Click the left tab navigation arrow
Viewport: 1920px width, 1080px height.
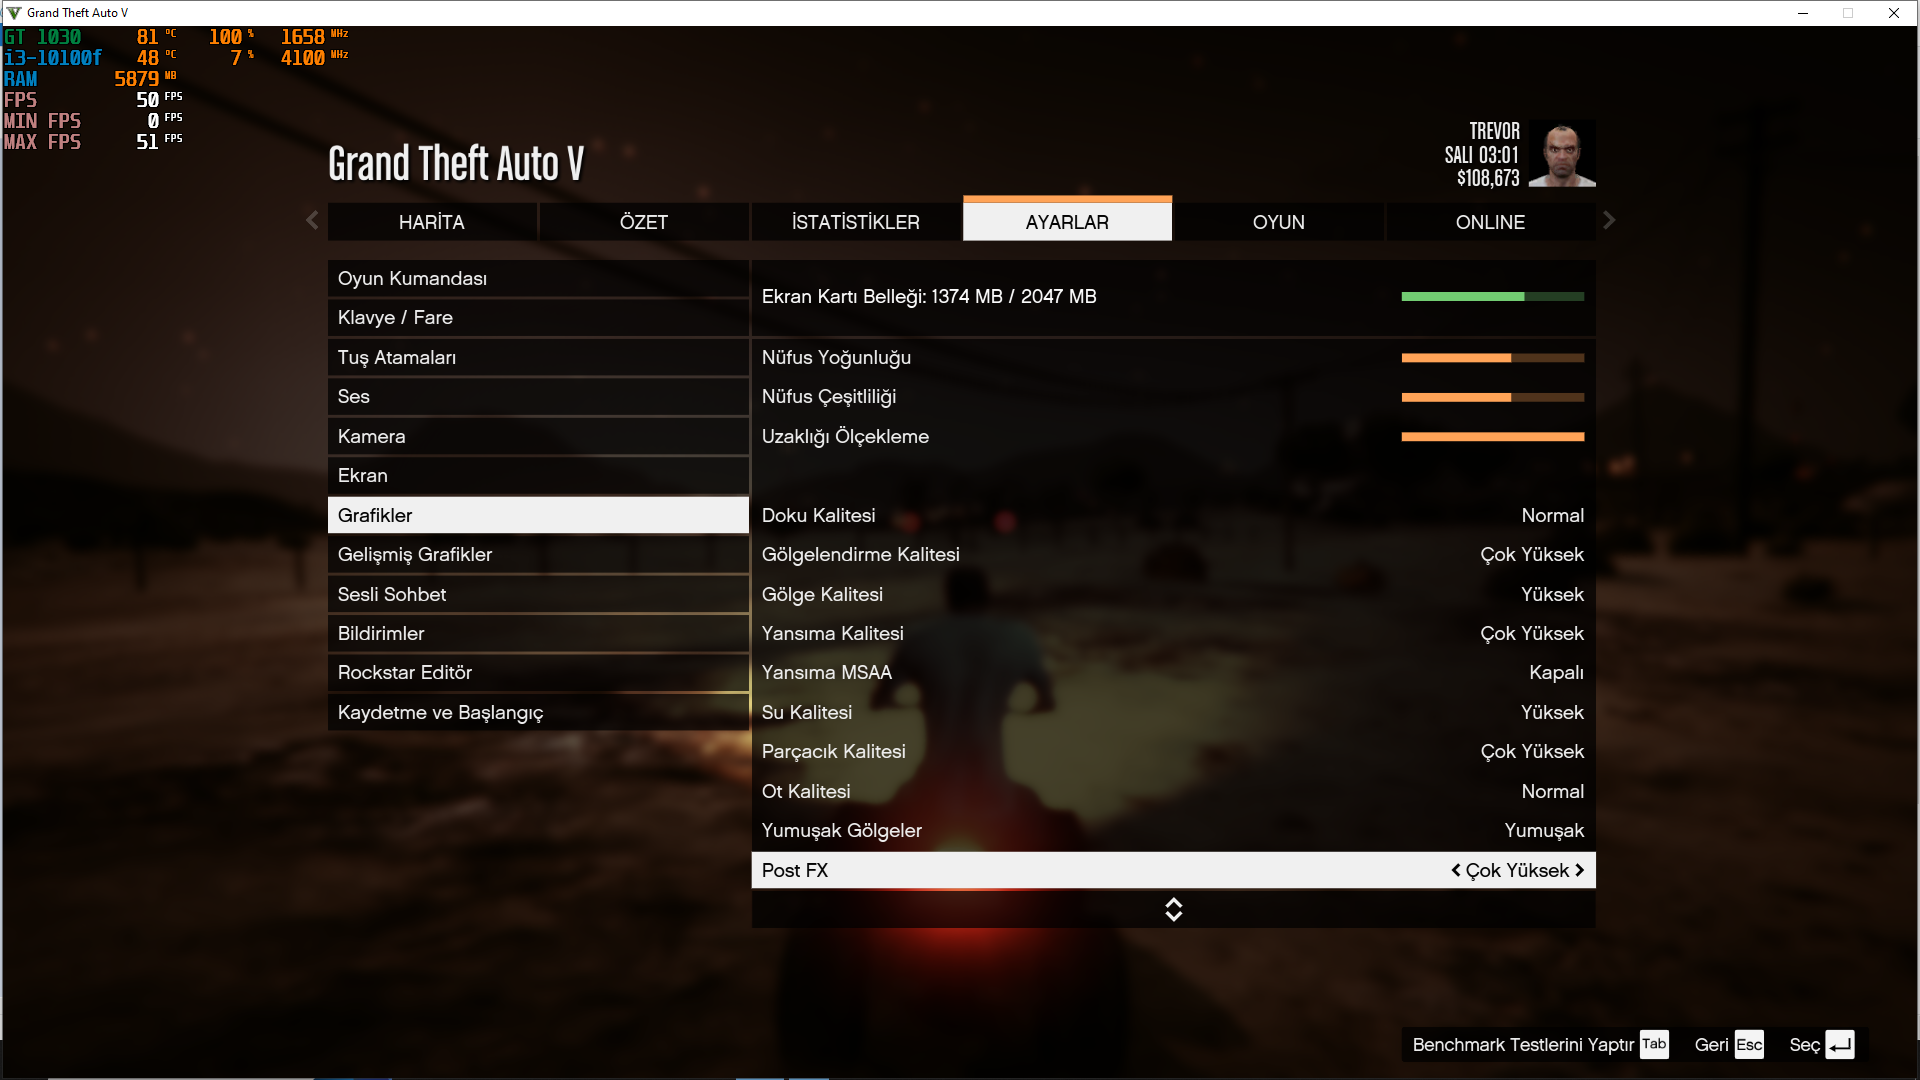(x=312, y=220)
